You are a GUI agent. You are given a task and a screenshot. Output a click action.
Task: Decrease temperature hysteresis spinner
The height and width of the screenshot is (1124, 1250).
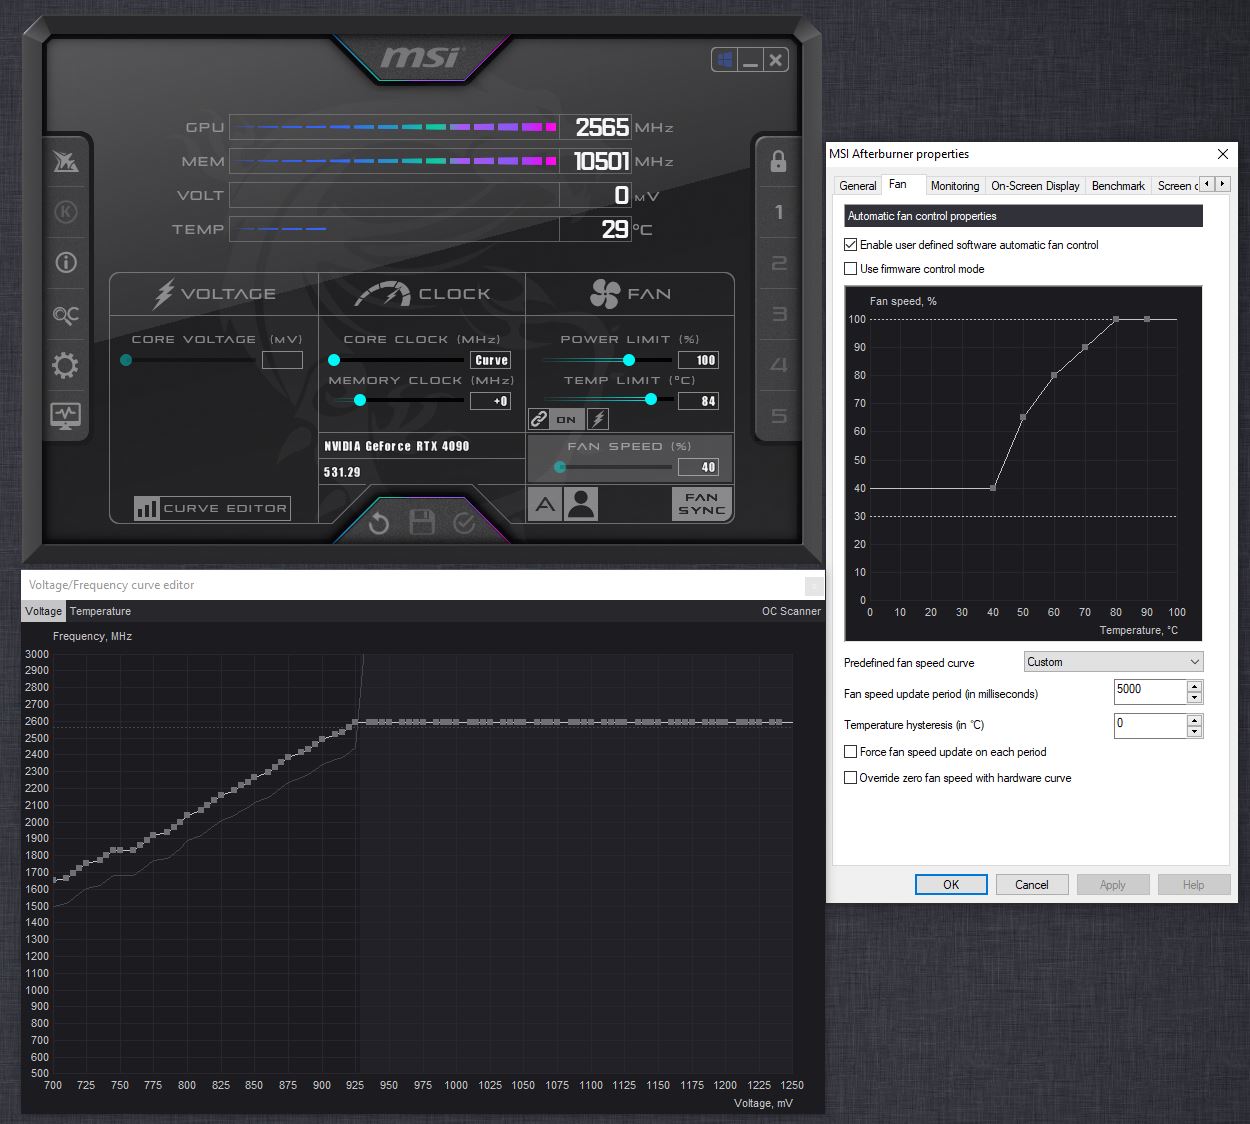point(1194,731)
